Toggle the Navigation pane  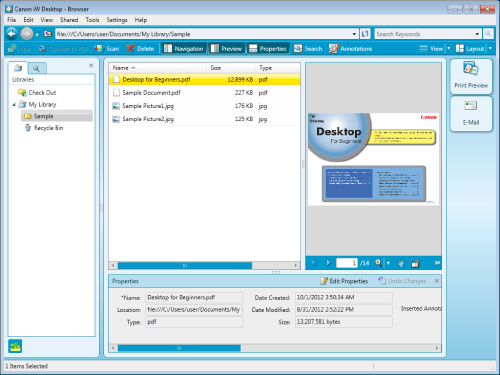(183, 49)
